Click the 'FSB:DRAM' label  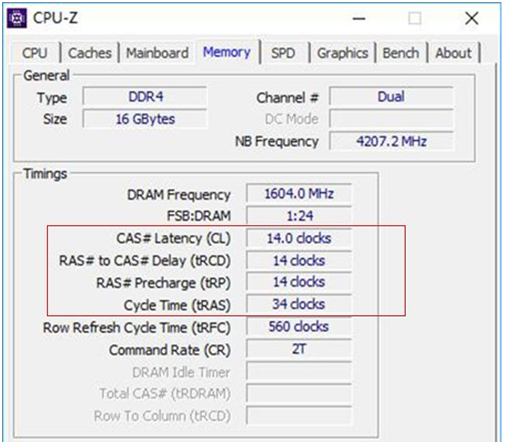(199, 216)
